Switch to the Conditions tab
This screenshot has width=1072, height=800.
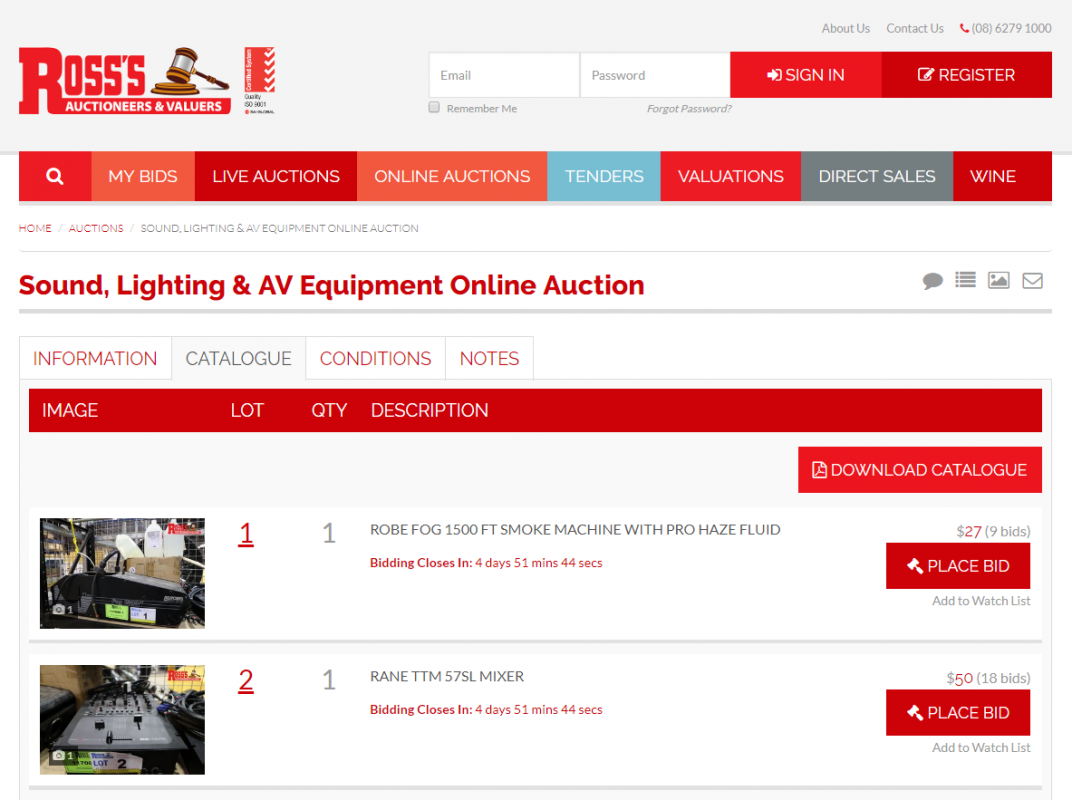[375, 358]
